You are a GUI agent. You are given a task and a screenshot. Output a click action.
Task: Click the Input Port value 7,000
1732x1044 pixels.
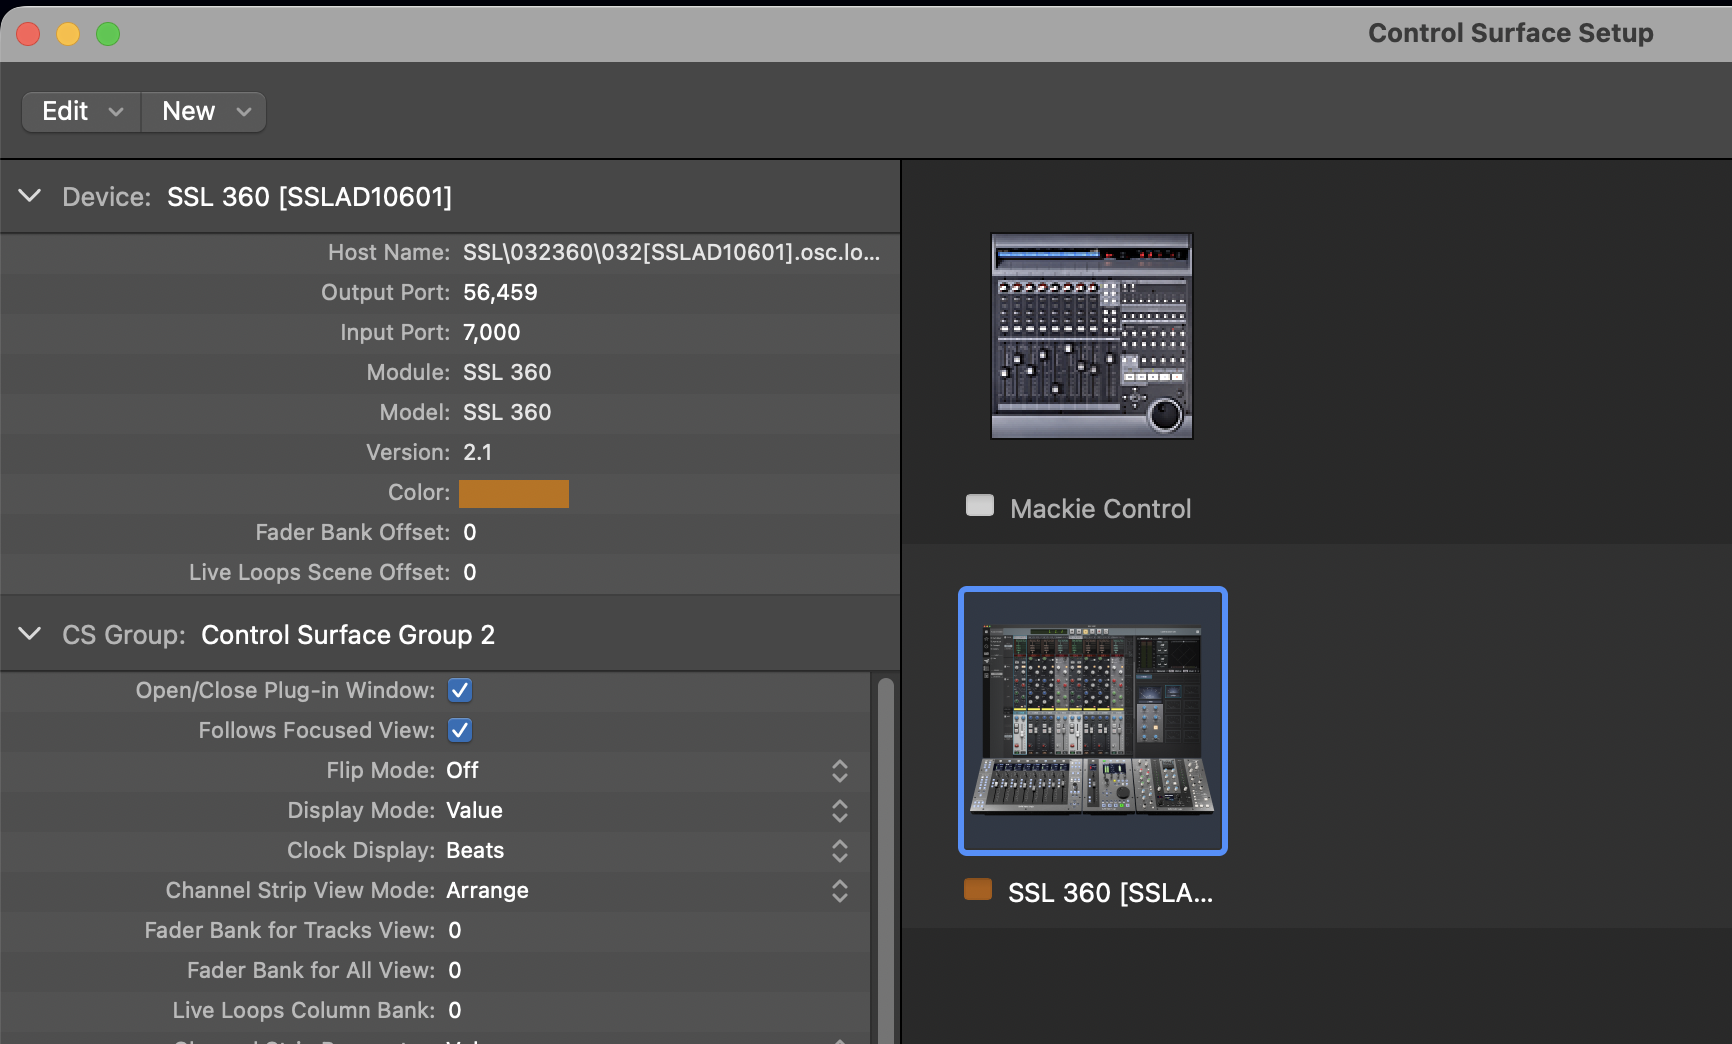coord(492,332)
